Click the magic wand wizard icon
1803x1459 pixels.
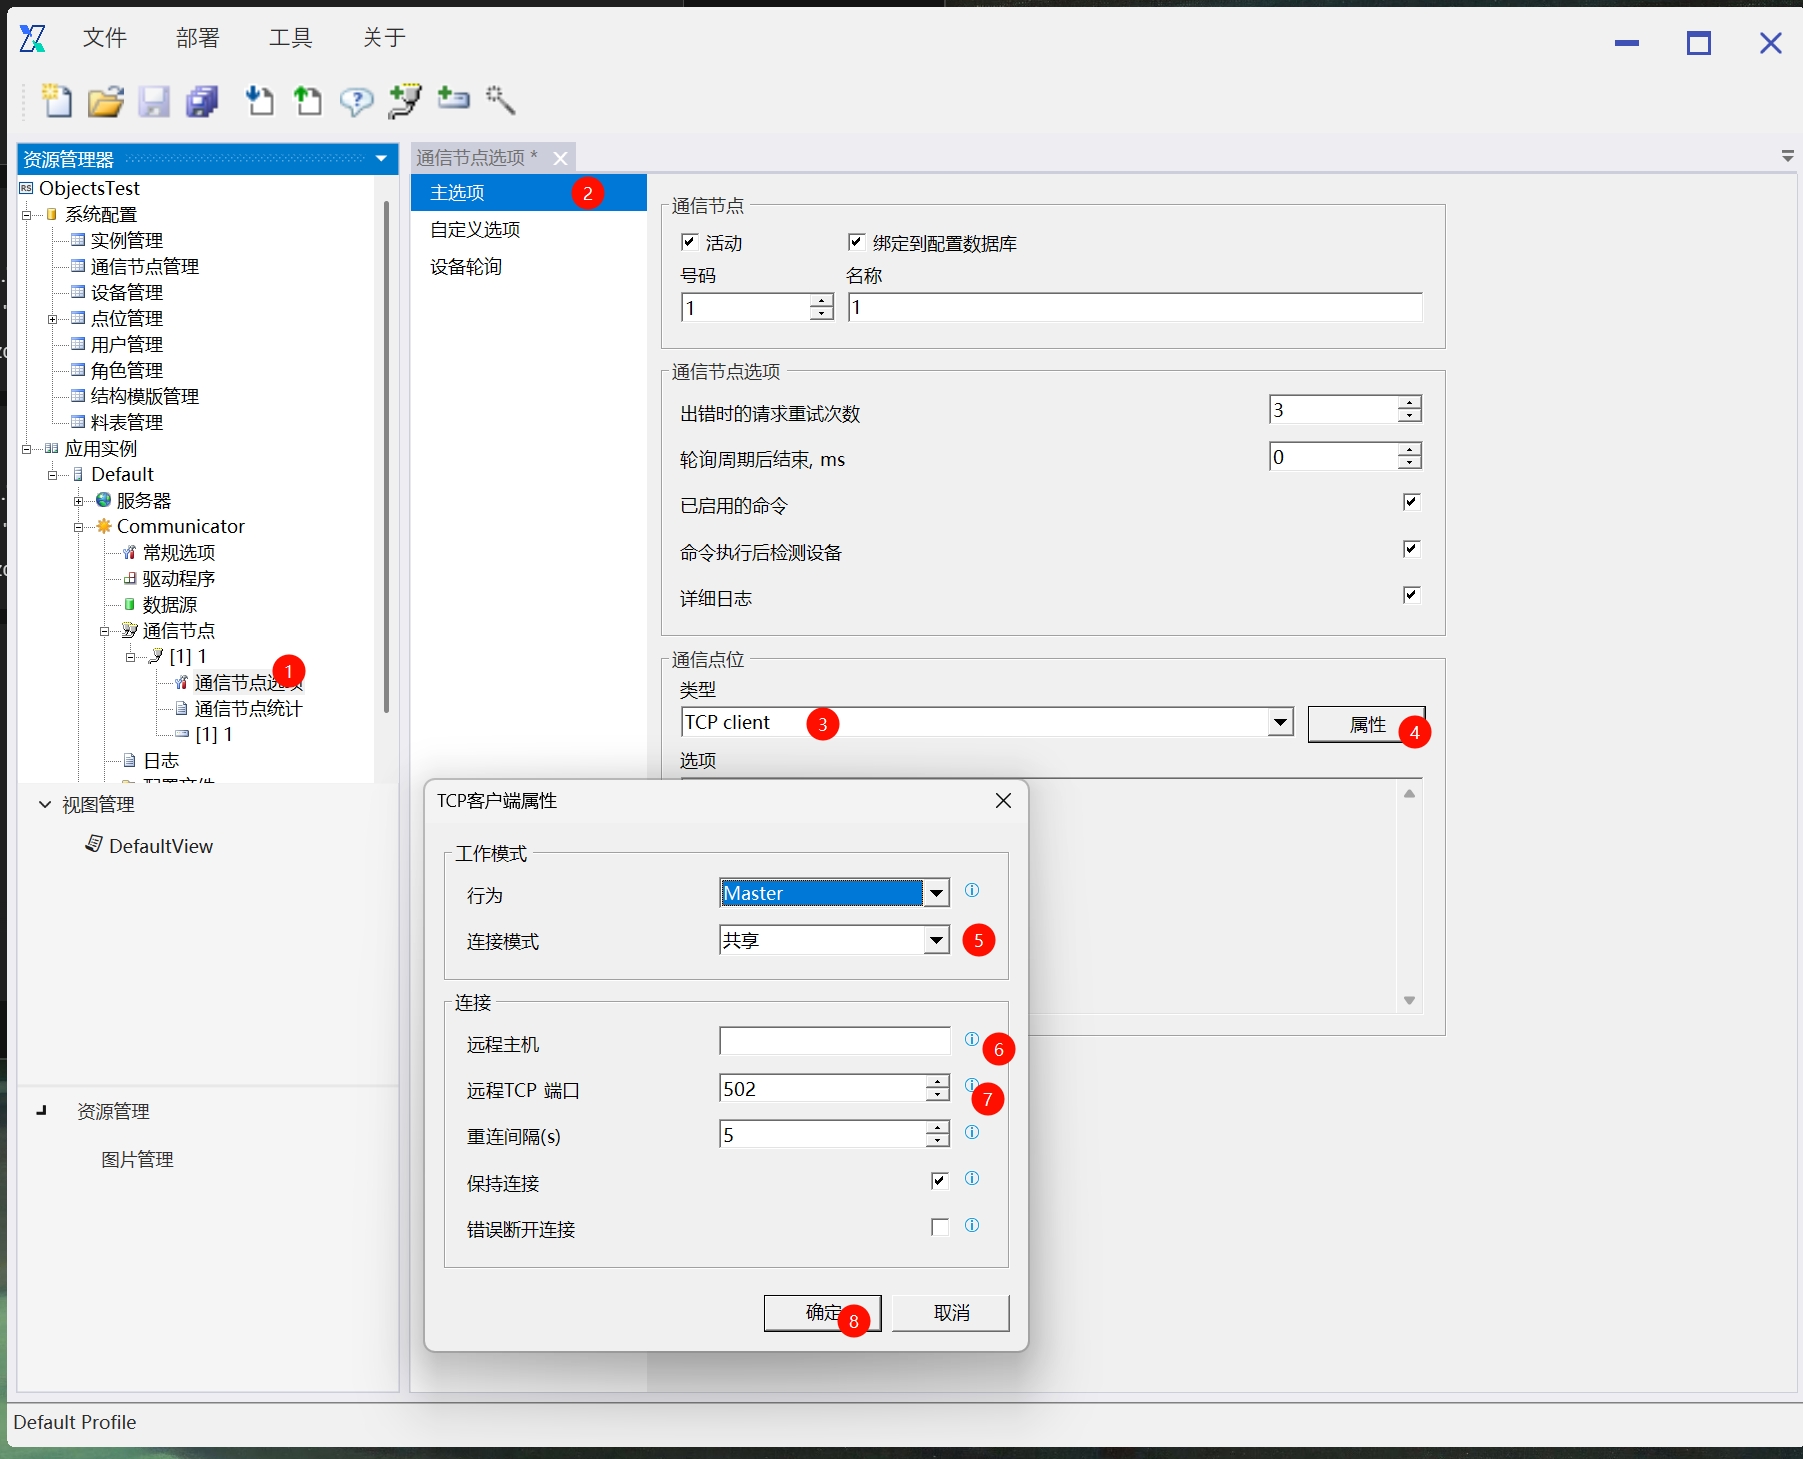500,100
